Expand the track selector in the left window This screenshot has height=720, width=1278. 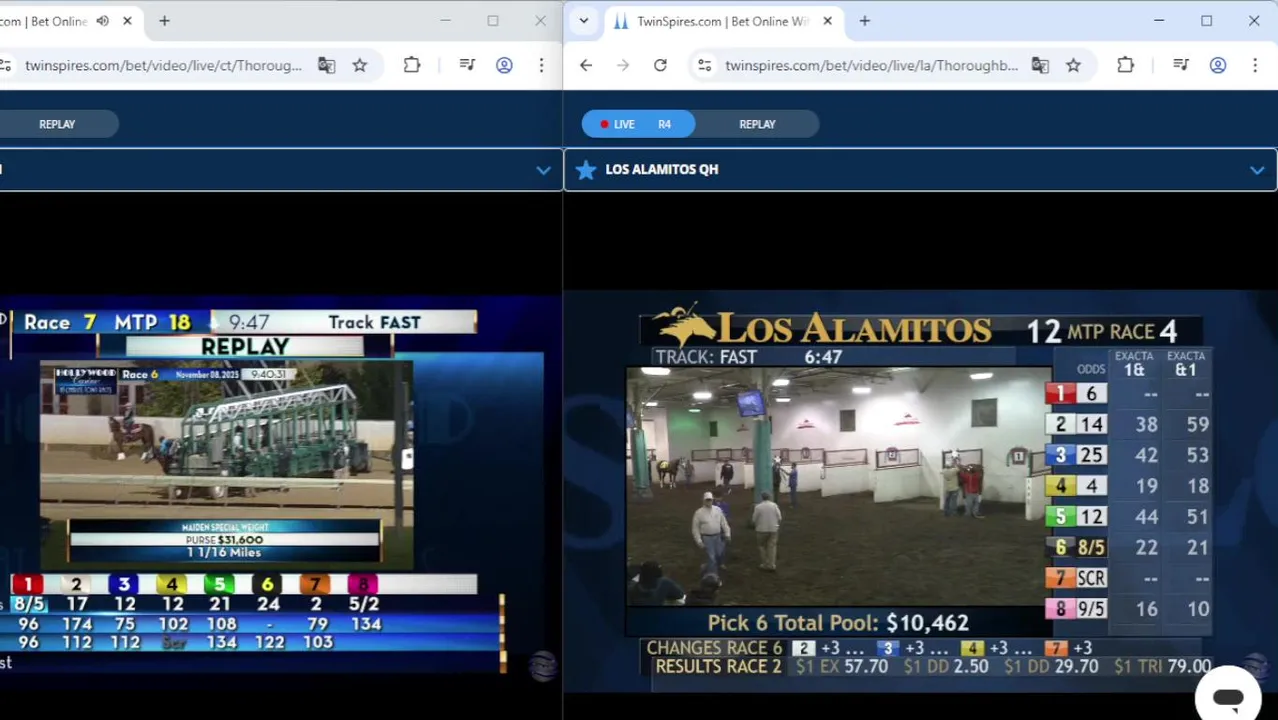(543, 170)
